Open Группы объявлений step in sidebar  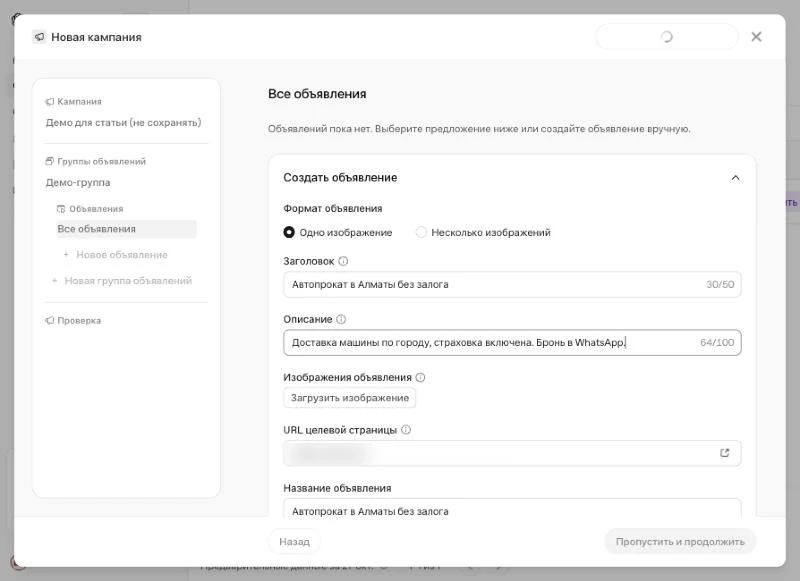pos(95,161)
